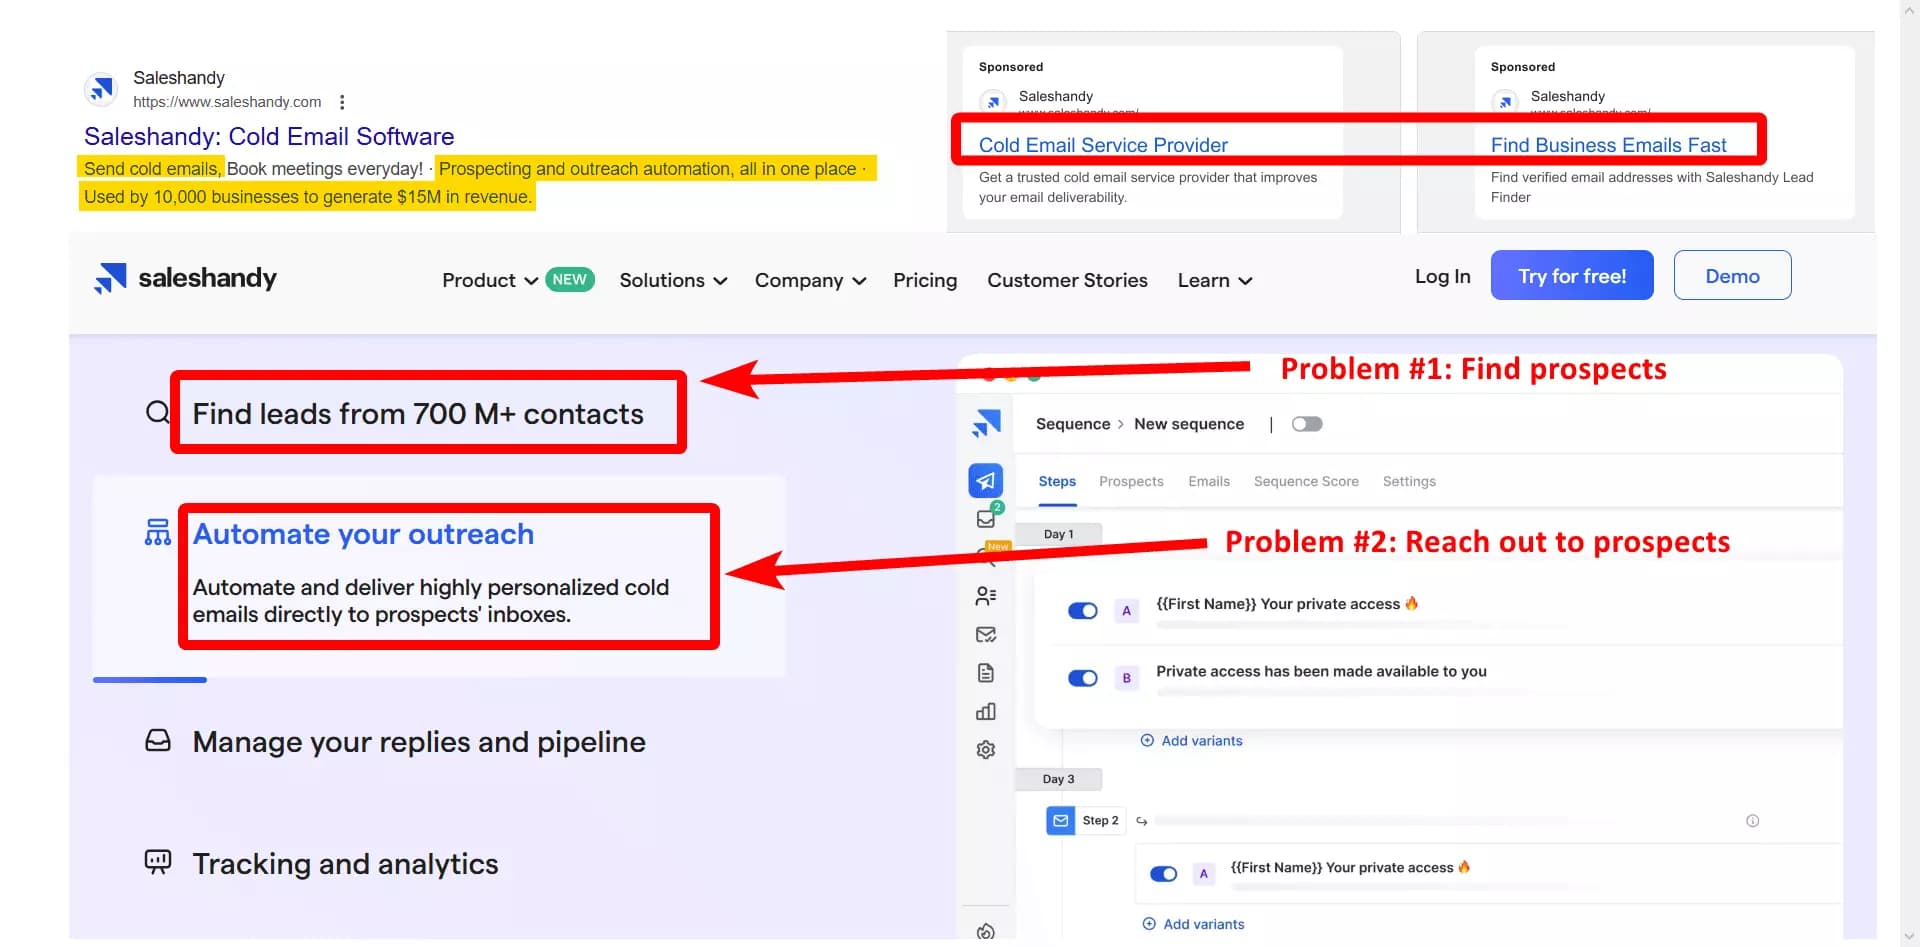Open the Saleshandy: Cold Email Software result link
Image resolution: width=1920 pixels, height=947 pixels.
pyautogui.click(x=269, y=136)
